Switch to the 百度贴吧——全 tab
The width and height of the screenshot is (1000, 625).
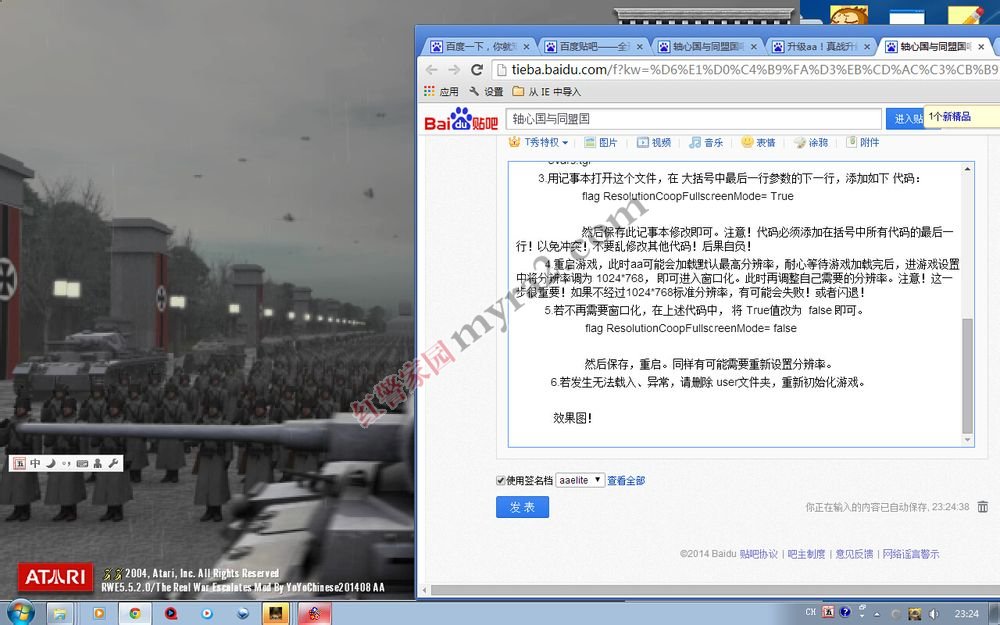point(593,47)
